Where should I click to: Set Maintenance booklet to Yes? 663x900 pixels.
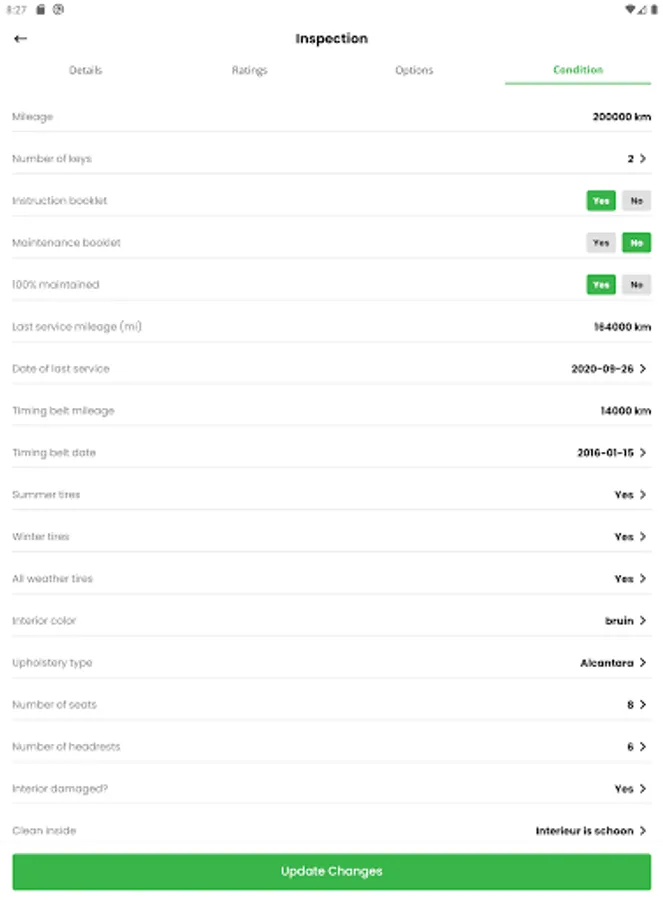[x=600, y=243]
